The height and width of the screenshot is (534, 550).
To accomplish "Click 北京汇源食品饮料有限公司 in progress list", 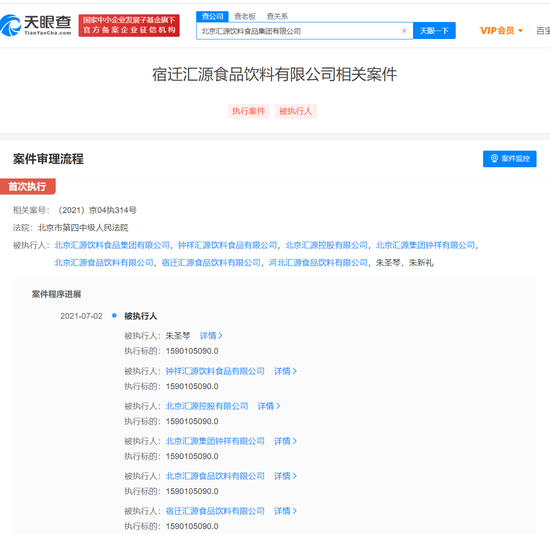I will 215,476.
